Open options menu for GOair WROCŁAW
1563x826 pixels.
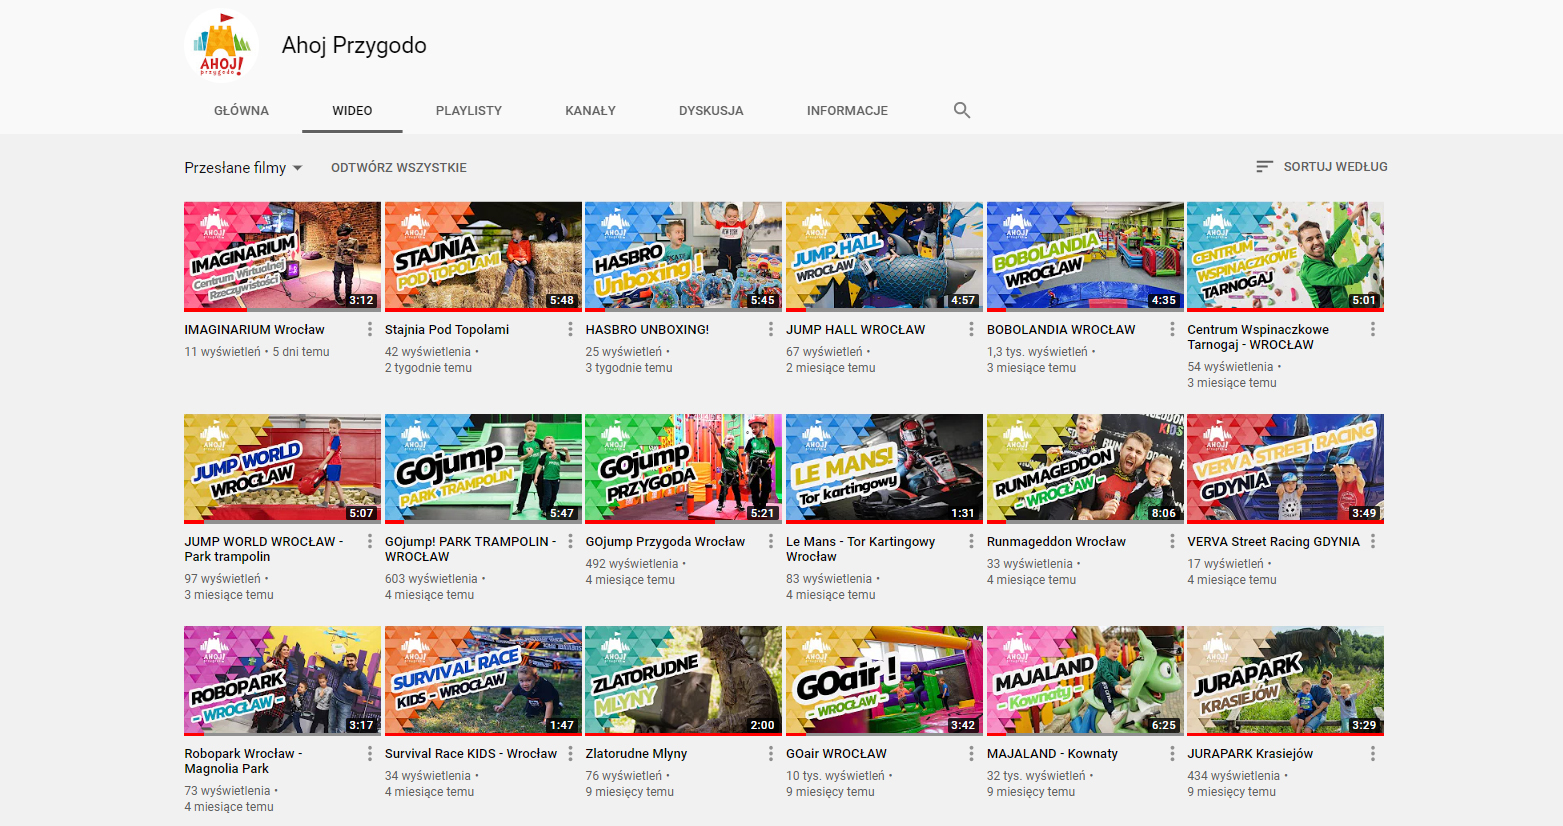tap(971, 753)
